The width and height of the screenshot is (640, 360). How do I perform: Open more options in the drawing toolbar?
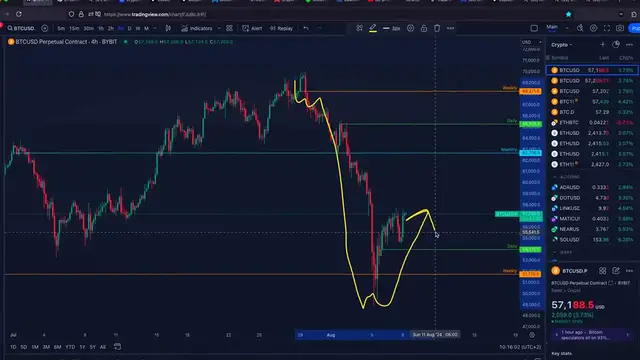click(450, 28)
